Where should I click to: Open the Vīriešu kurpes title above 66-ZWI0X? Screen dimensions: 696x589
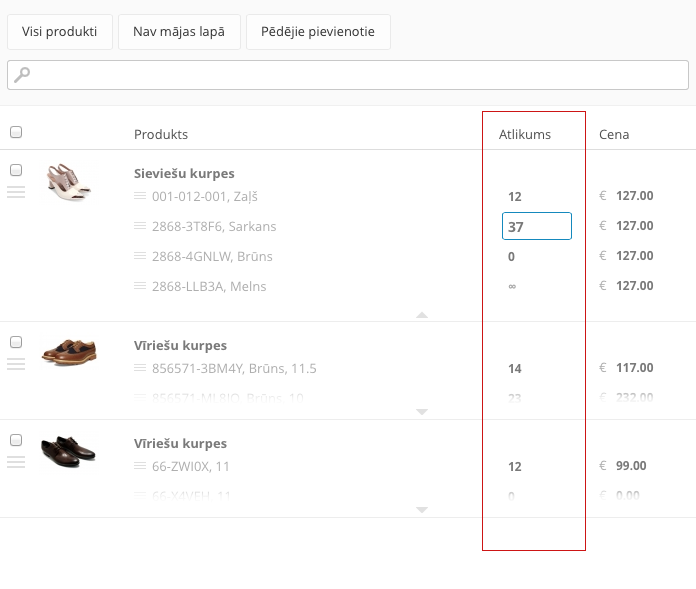180,443
